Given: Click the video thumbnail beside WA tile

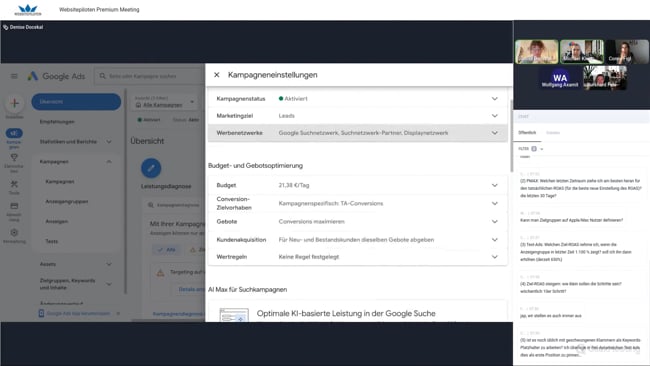Looking at the screenshot, I should click(x=605, y=78).
